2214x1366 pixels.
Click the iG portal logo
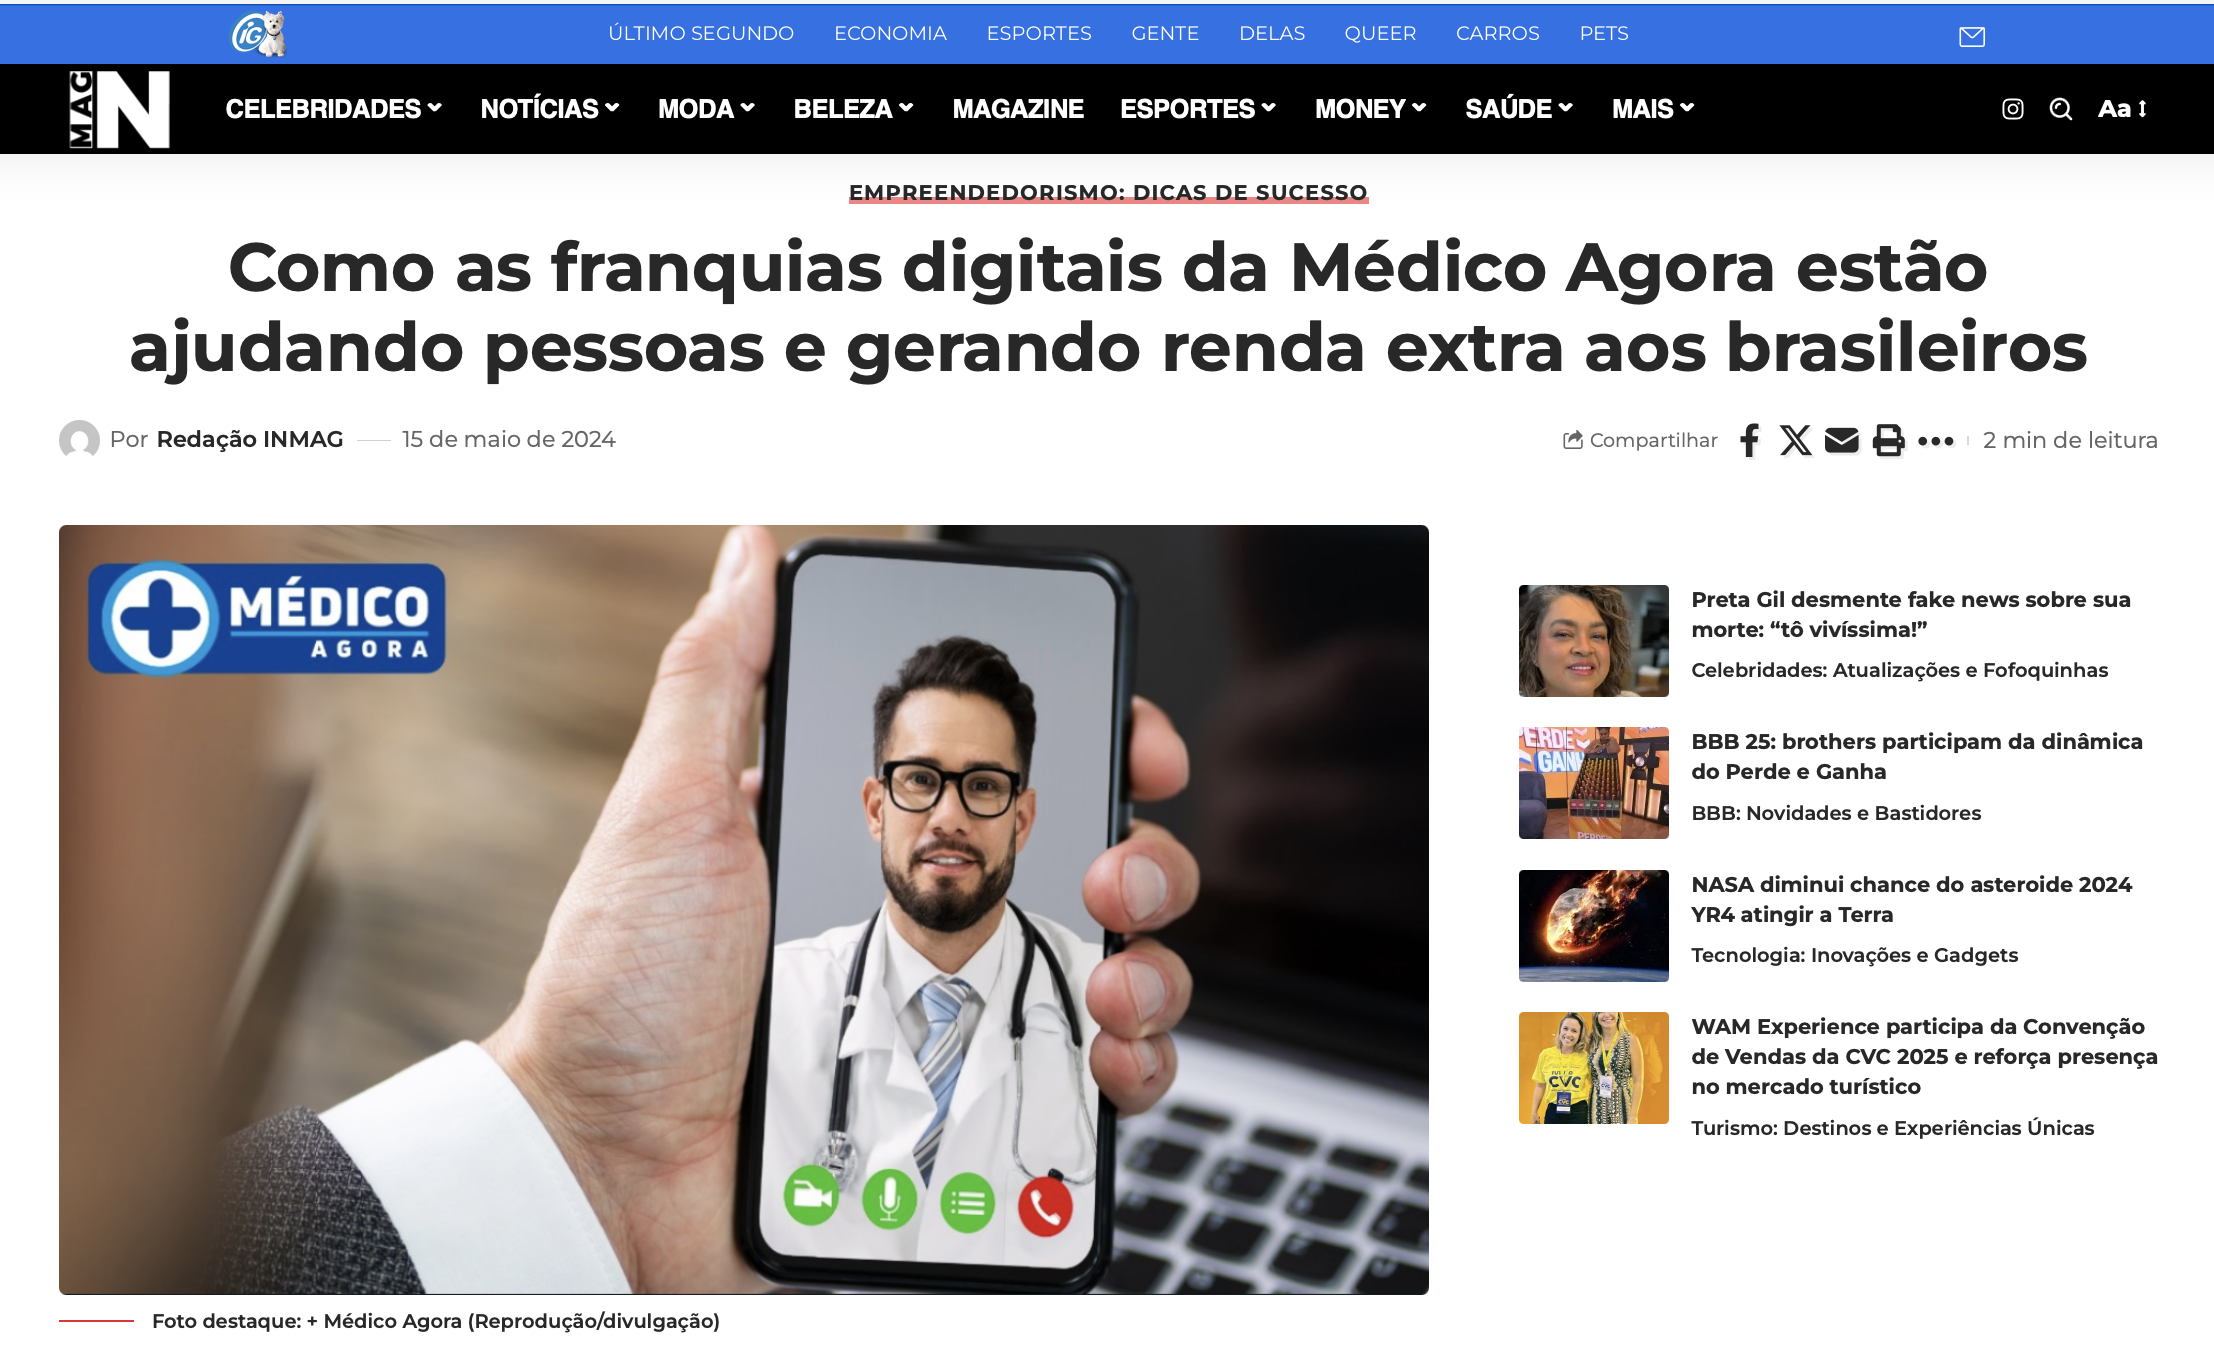259,34
